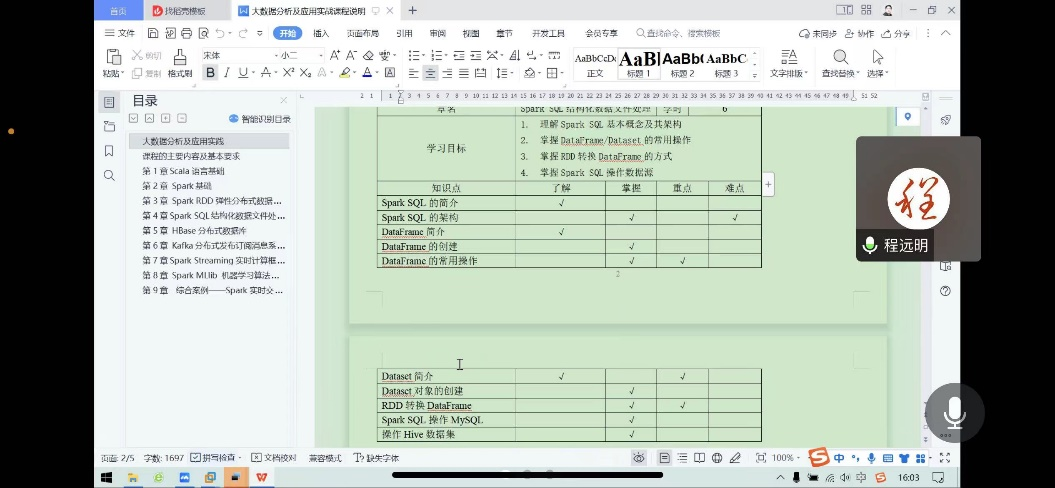
Task: Toggle italic formatting in the ribbon
Action: click(x=227, y=73)
